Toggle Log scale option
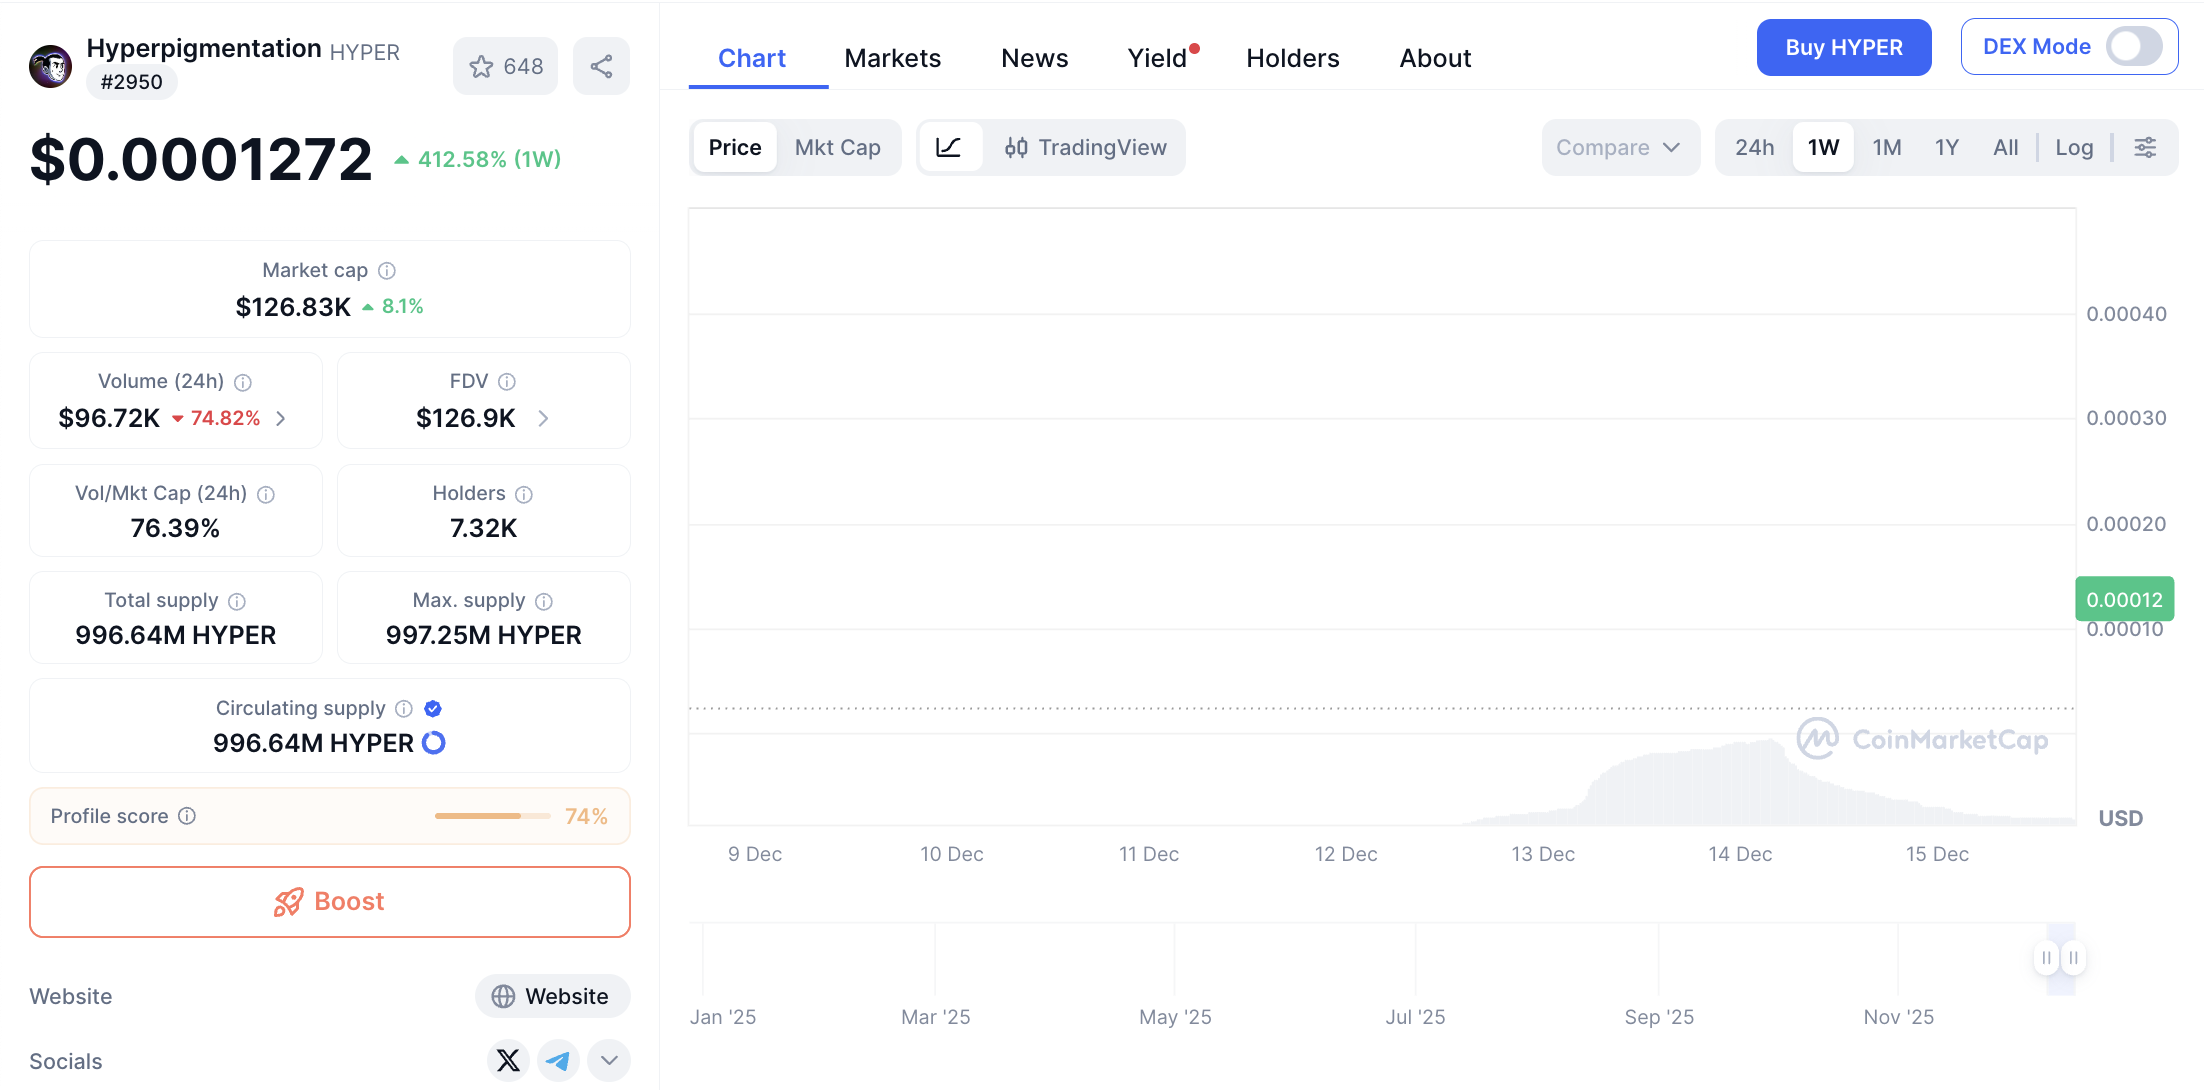 [x=2074, y=148]
